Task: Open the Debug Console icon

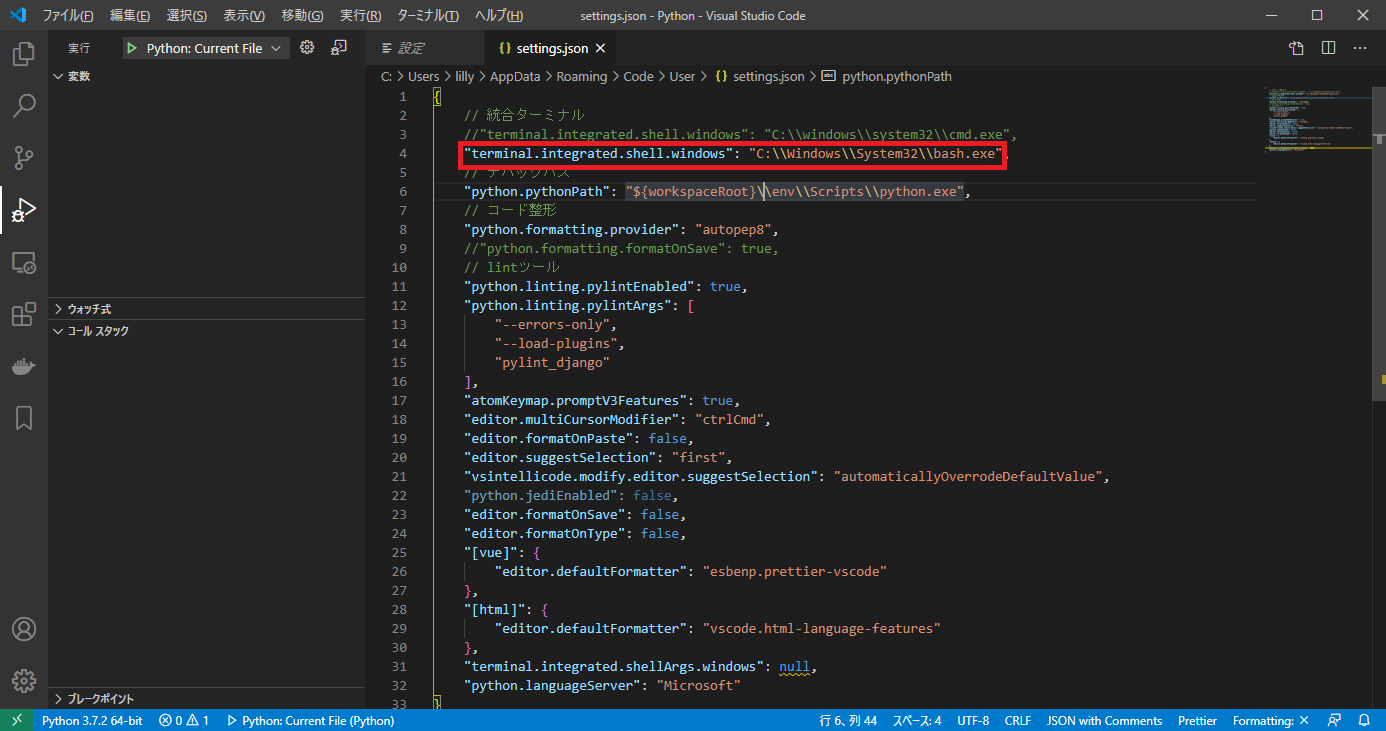Action: 339,48
